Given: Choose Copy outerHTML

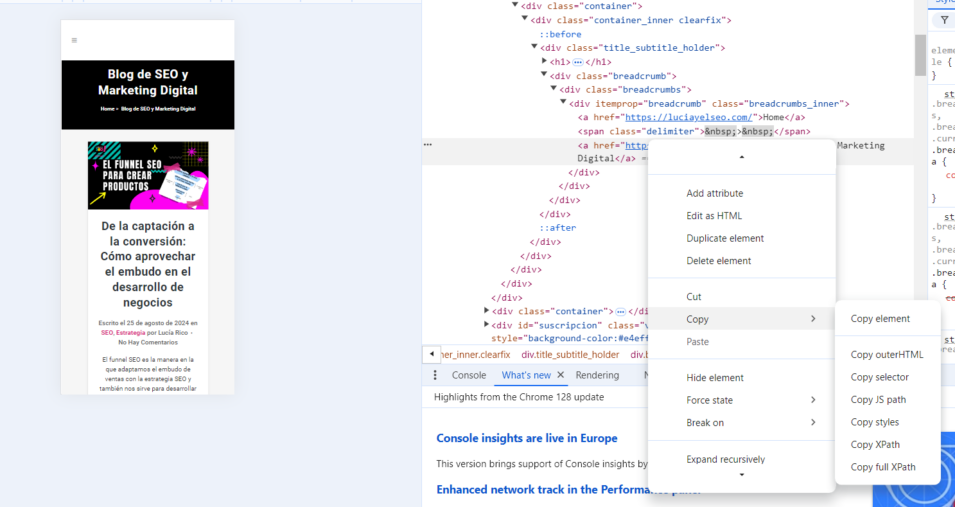Looking at the screenshot, I should [887, 355].
